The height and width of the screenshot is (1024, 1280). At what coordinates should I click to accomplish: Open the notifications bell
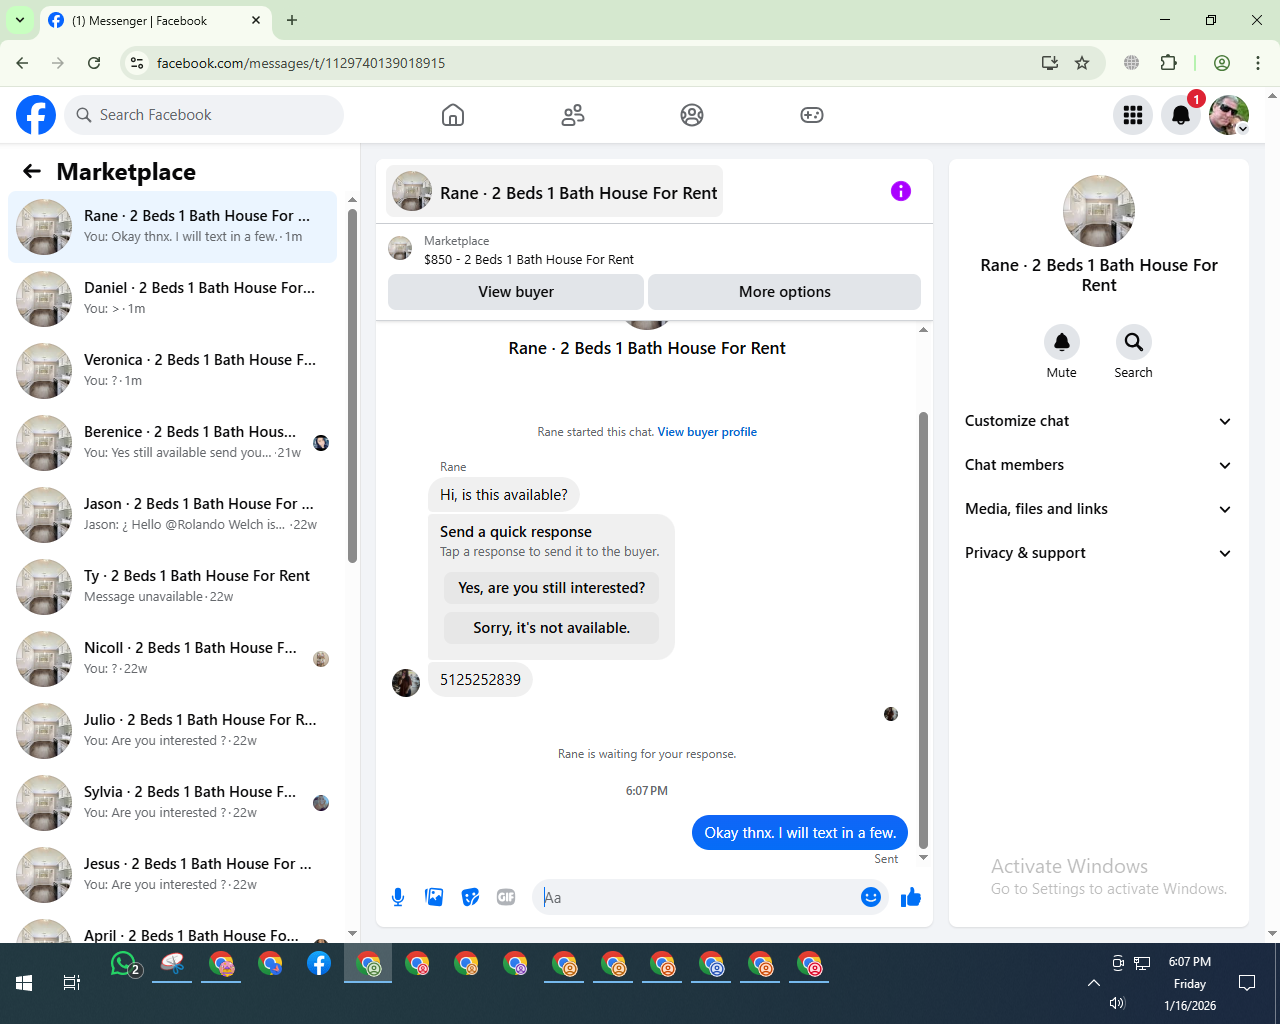[x=1181, y=115]
